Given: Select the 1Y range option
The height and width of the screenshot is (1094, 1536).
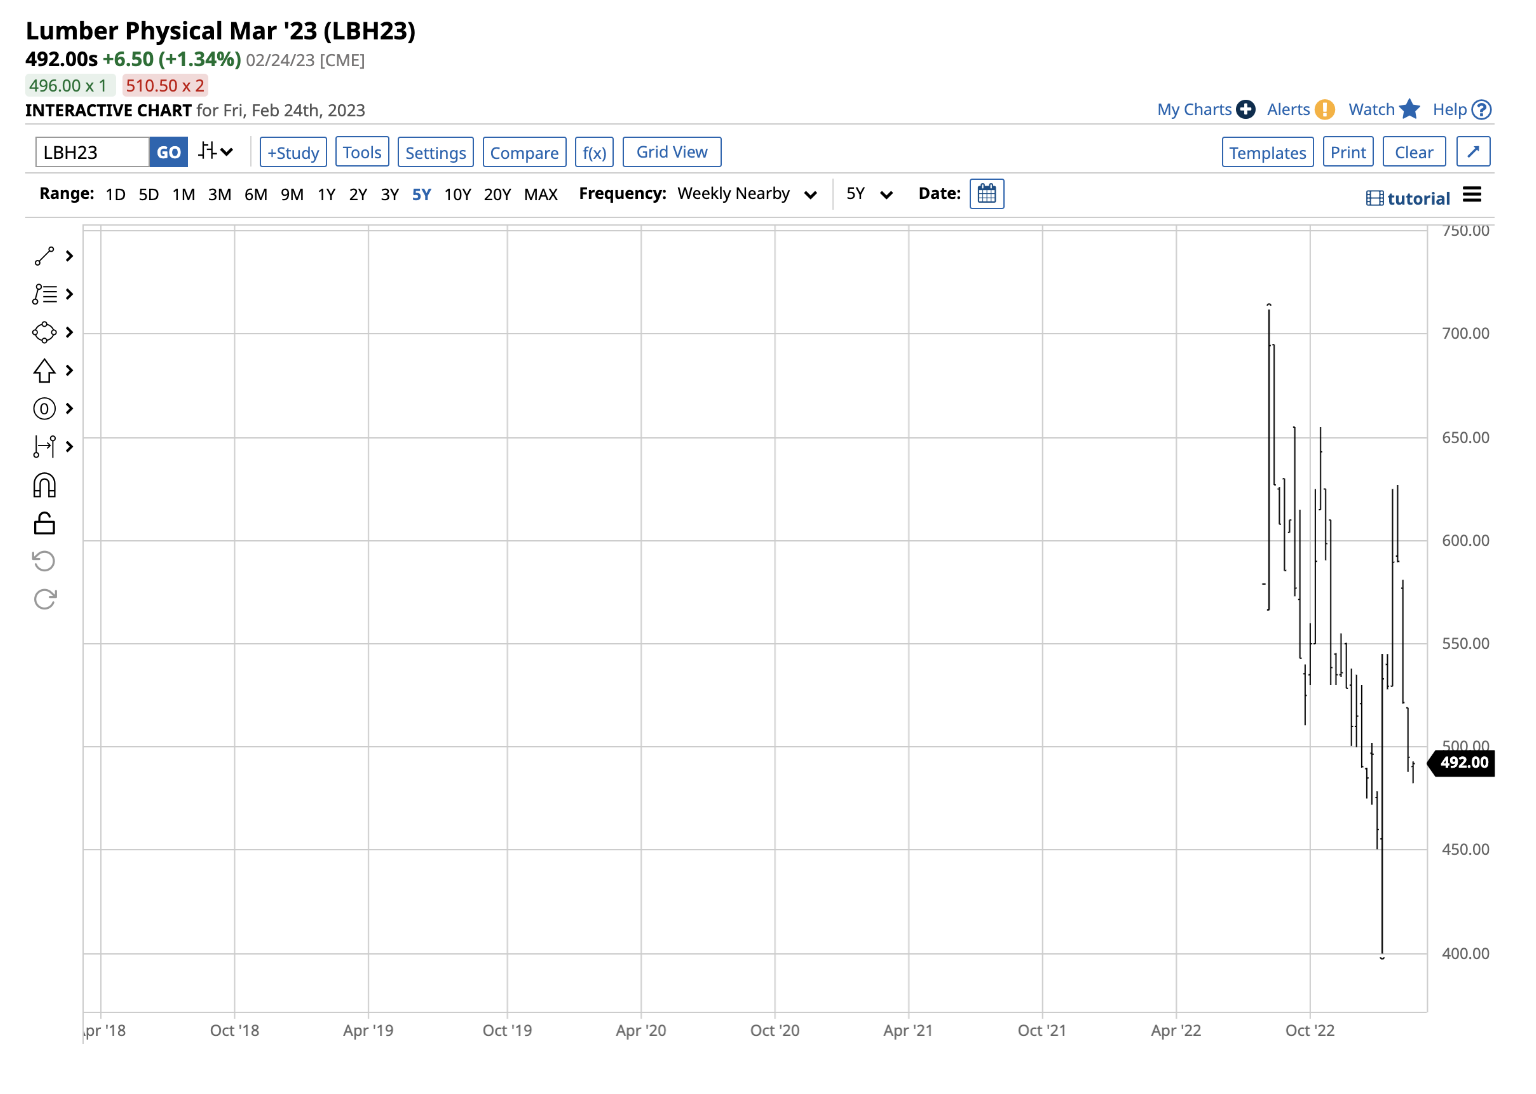Looking at the screenshot, I should click(x=326, y=194).
